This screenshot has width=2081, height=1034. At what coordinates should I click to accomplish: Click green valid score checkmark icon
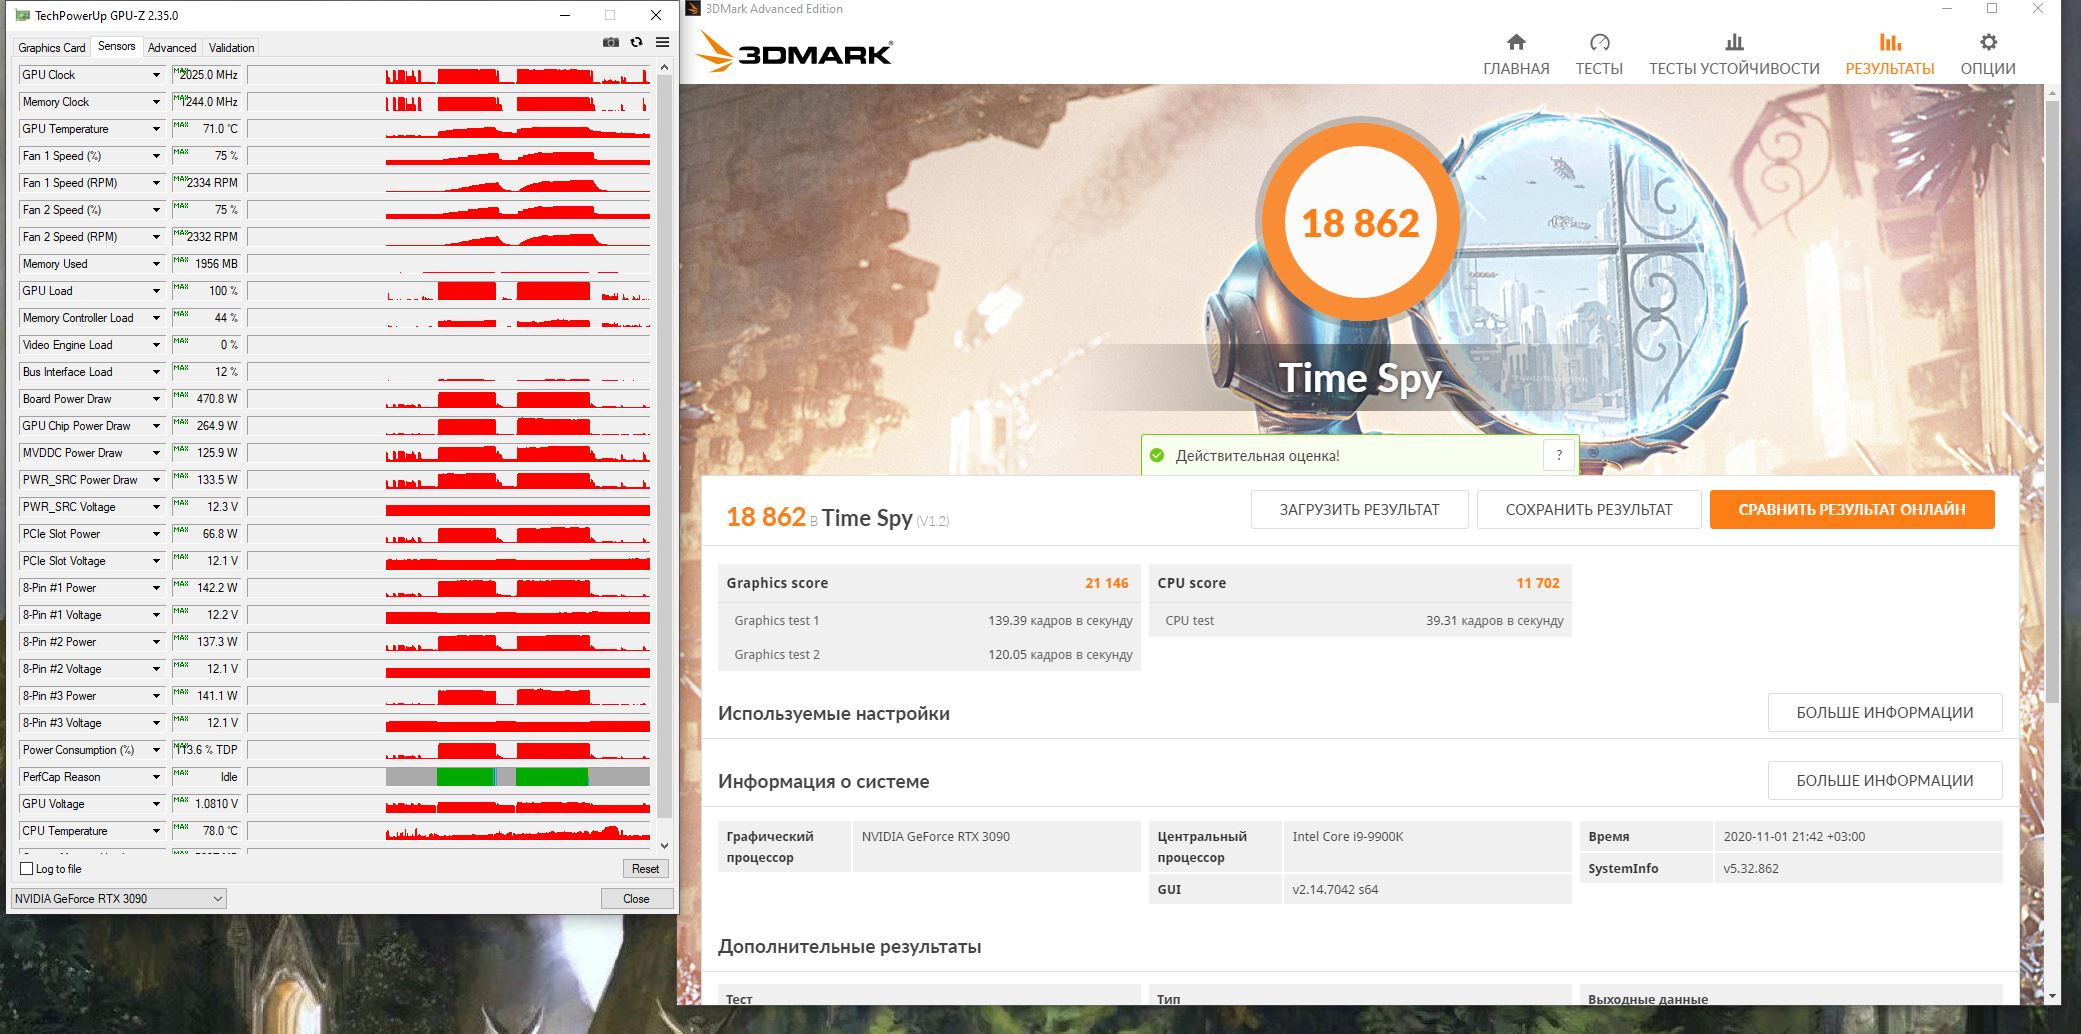click(1157, 456)
